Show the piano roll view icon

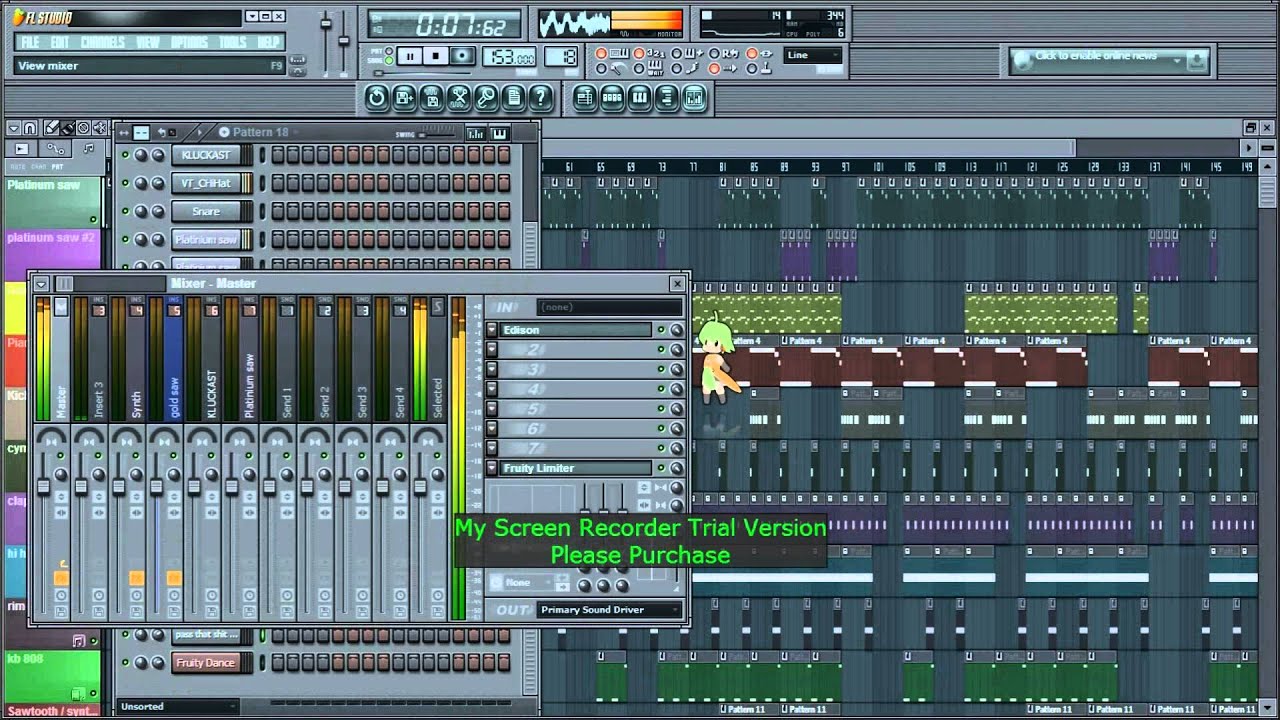[639, 97]
